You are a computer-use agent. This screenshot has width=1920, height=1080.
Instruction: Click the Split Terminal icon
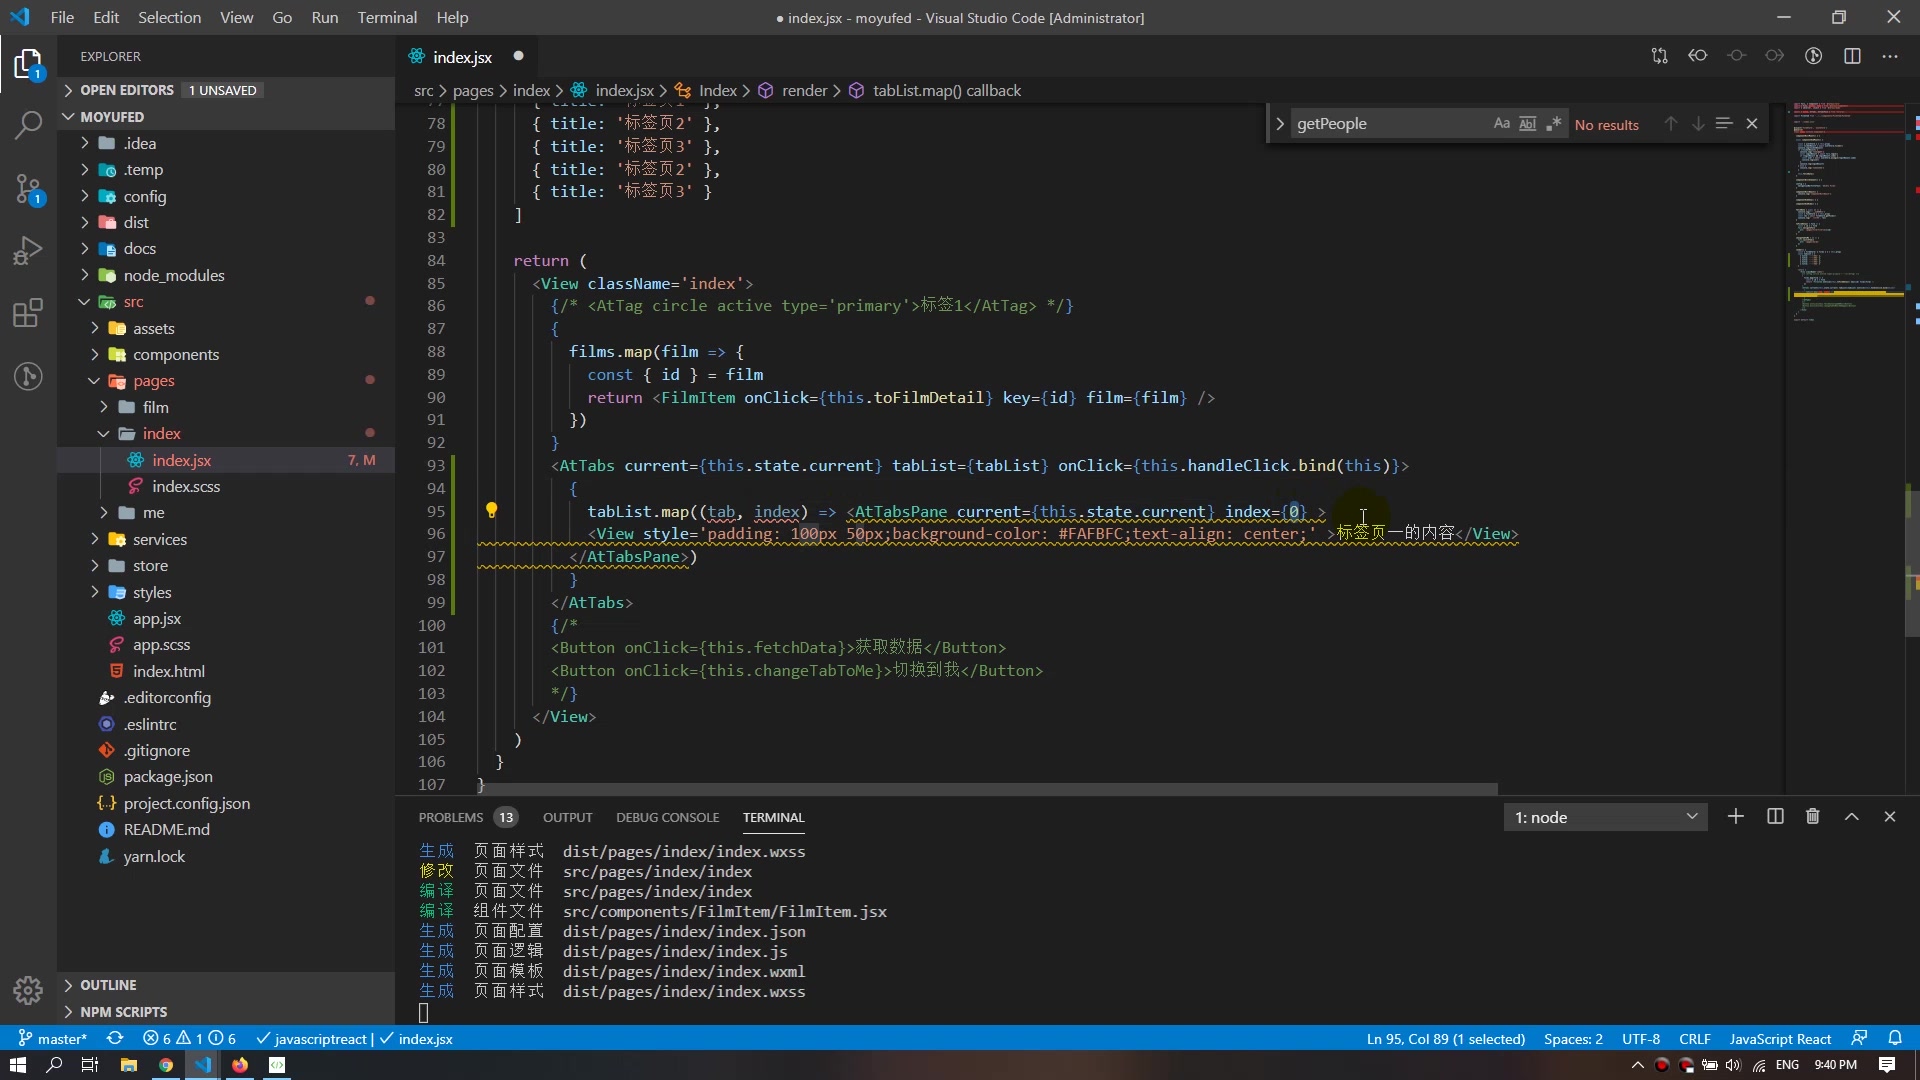pos(1775,817)
